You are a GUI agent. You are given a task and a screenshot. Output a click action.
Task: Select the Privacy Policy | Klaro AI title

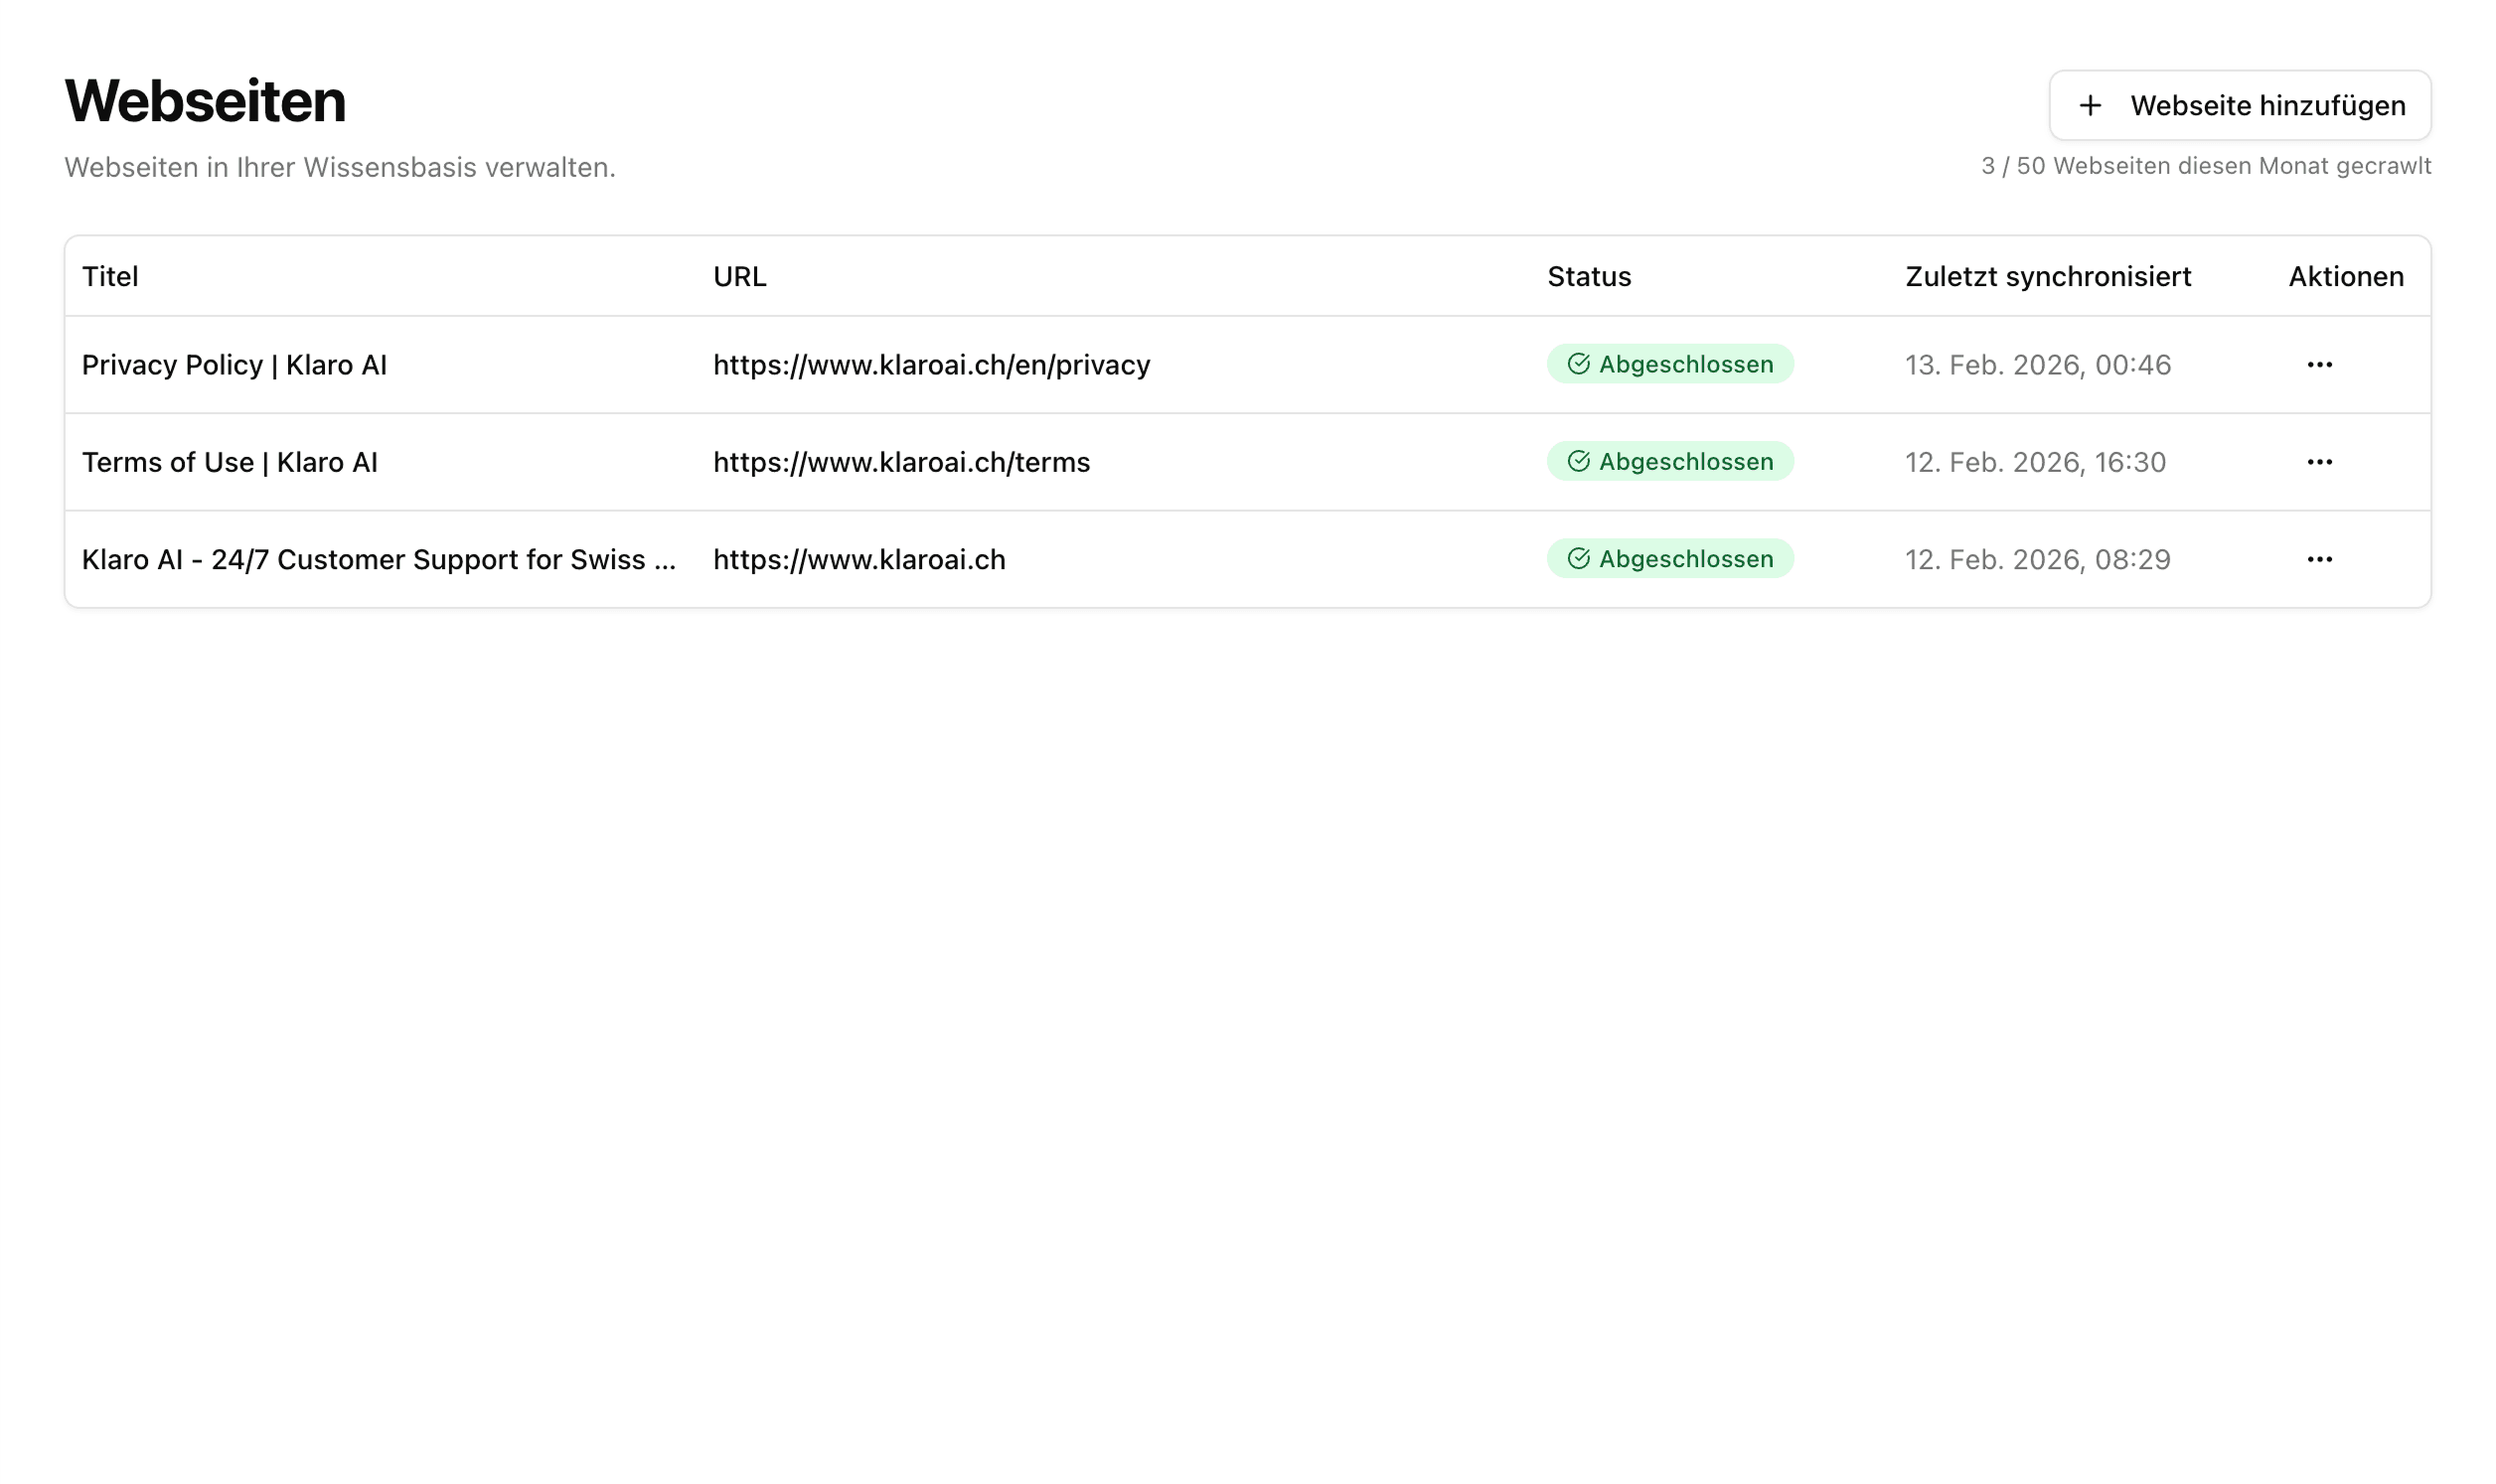click(x=234, y=365)
